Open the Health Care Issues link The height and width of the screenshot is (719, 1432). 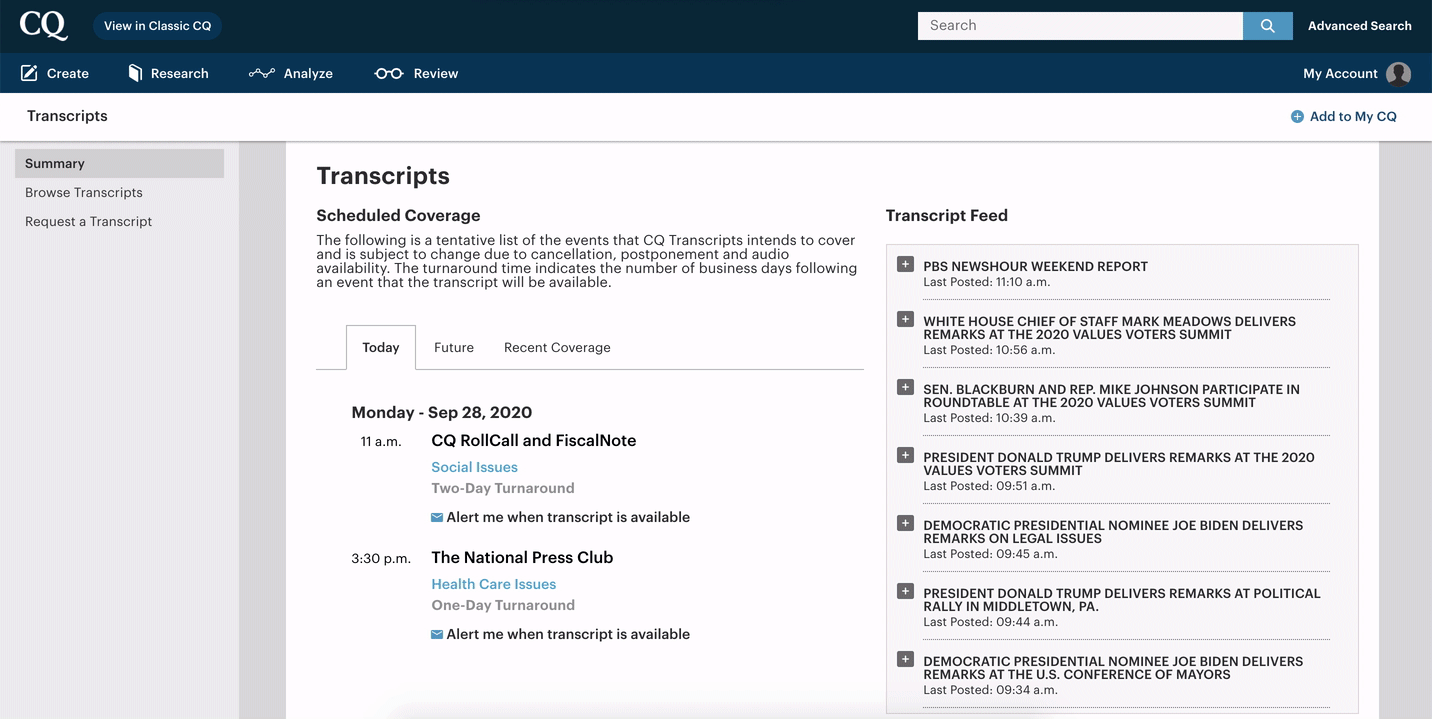pyautogui.click(x=493, y=584)
